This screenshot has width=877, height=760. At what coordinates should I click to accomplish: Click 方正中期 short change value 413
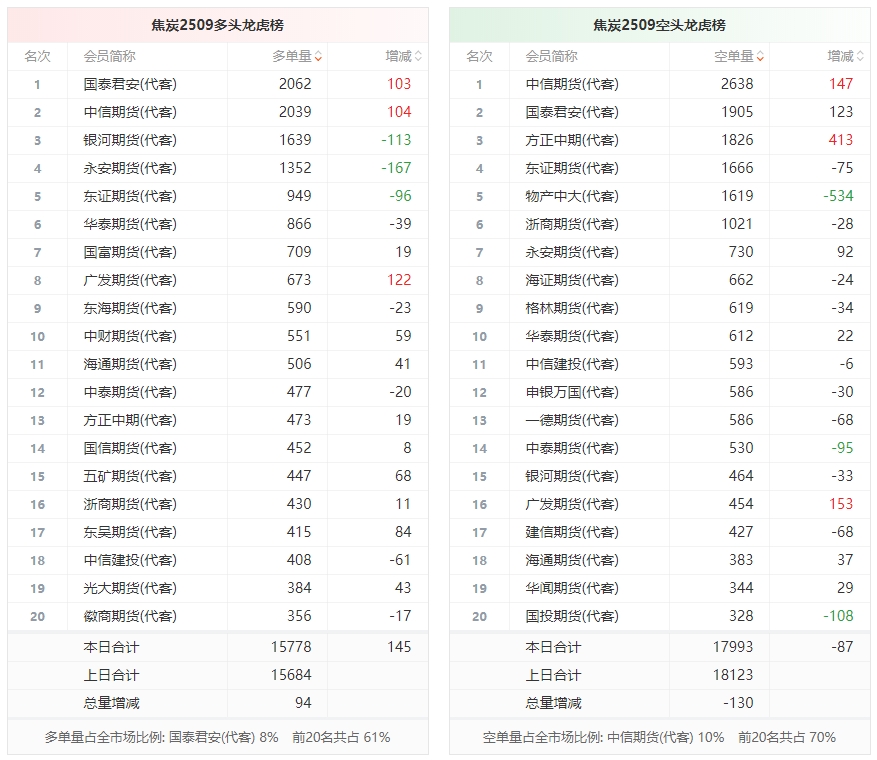point(841,140)
